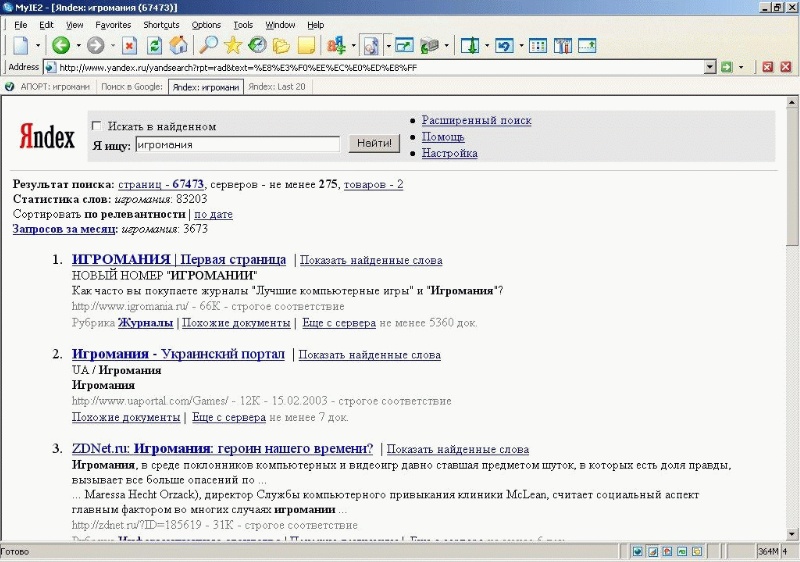Switch to the 'Поиск в Google' tab
This screenshot has width=800, height=562.
tap(132, 87)
